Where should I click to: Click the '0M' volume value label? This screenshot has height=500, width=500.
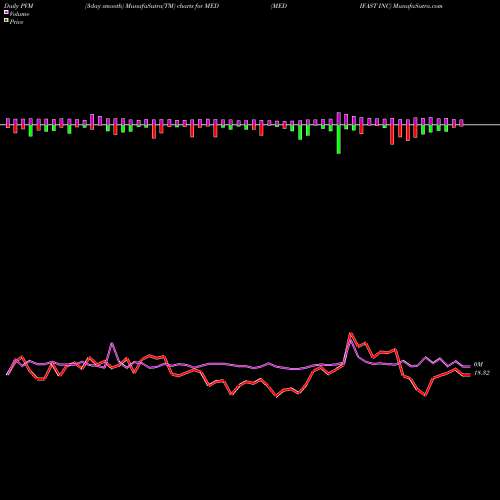478,365
